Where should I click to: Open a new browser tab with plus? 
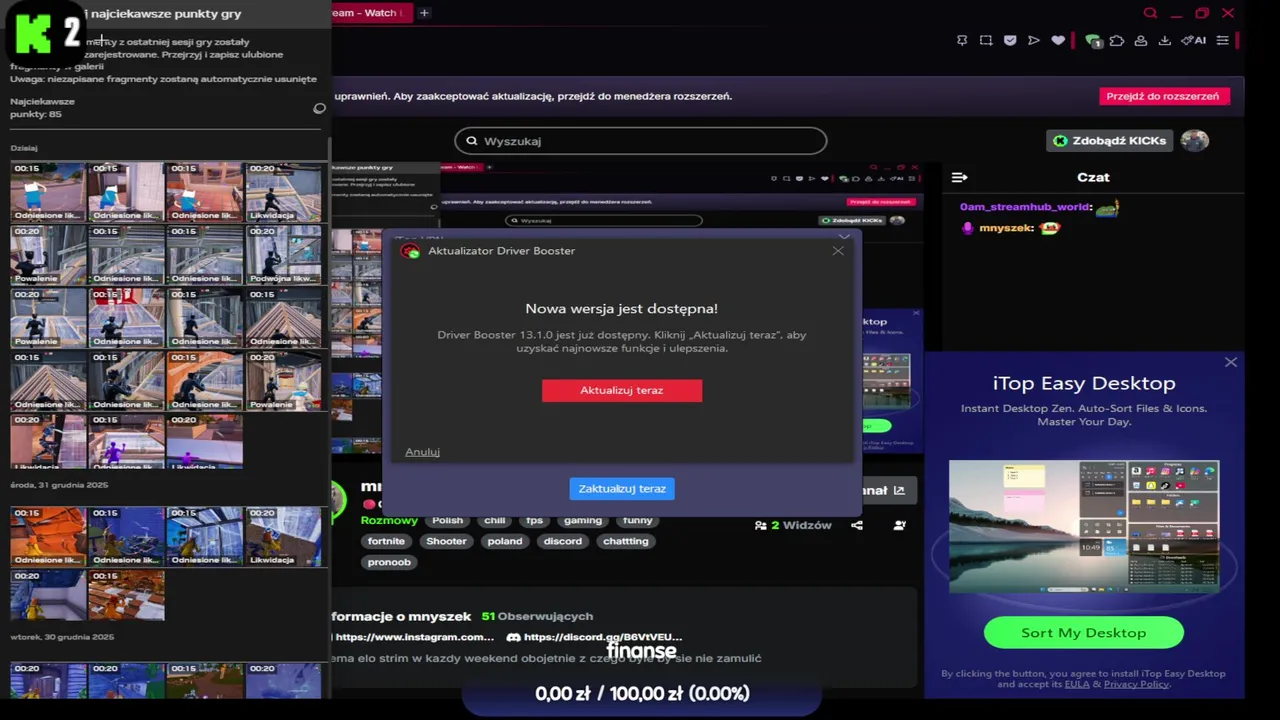point(424,13)
